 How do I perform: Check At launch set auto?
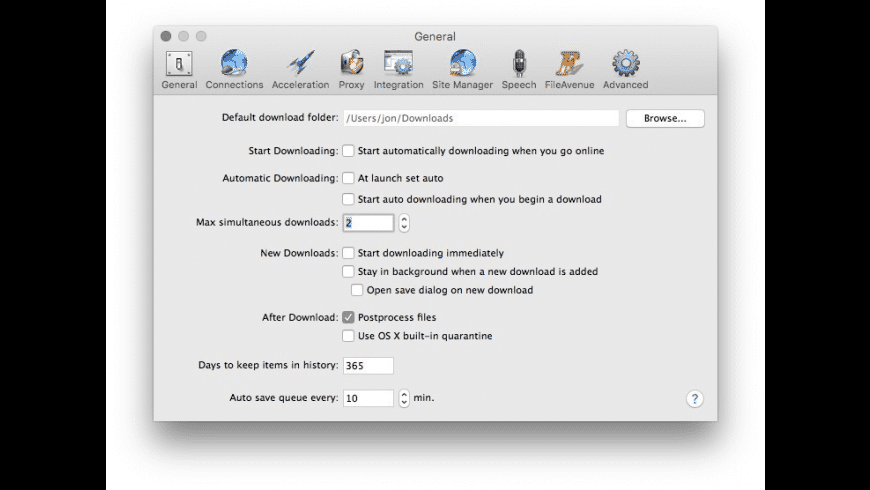click(x=348, y=178)
